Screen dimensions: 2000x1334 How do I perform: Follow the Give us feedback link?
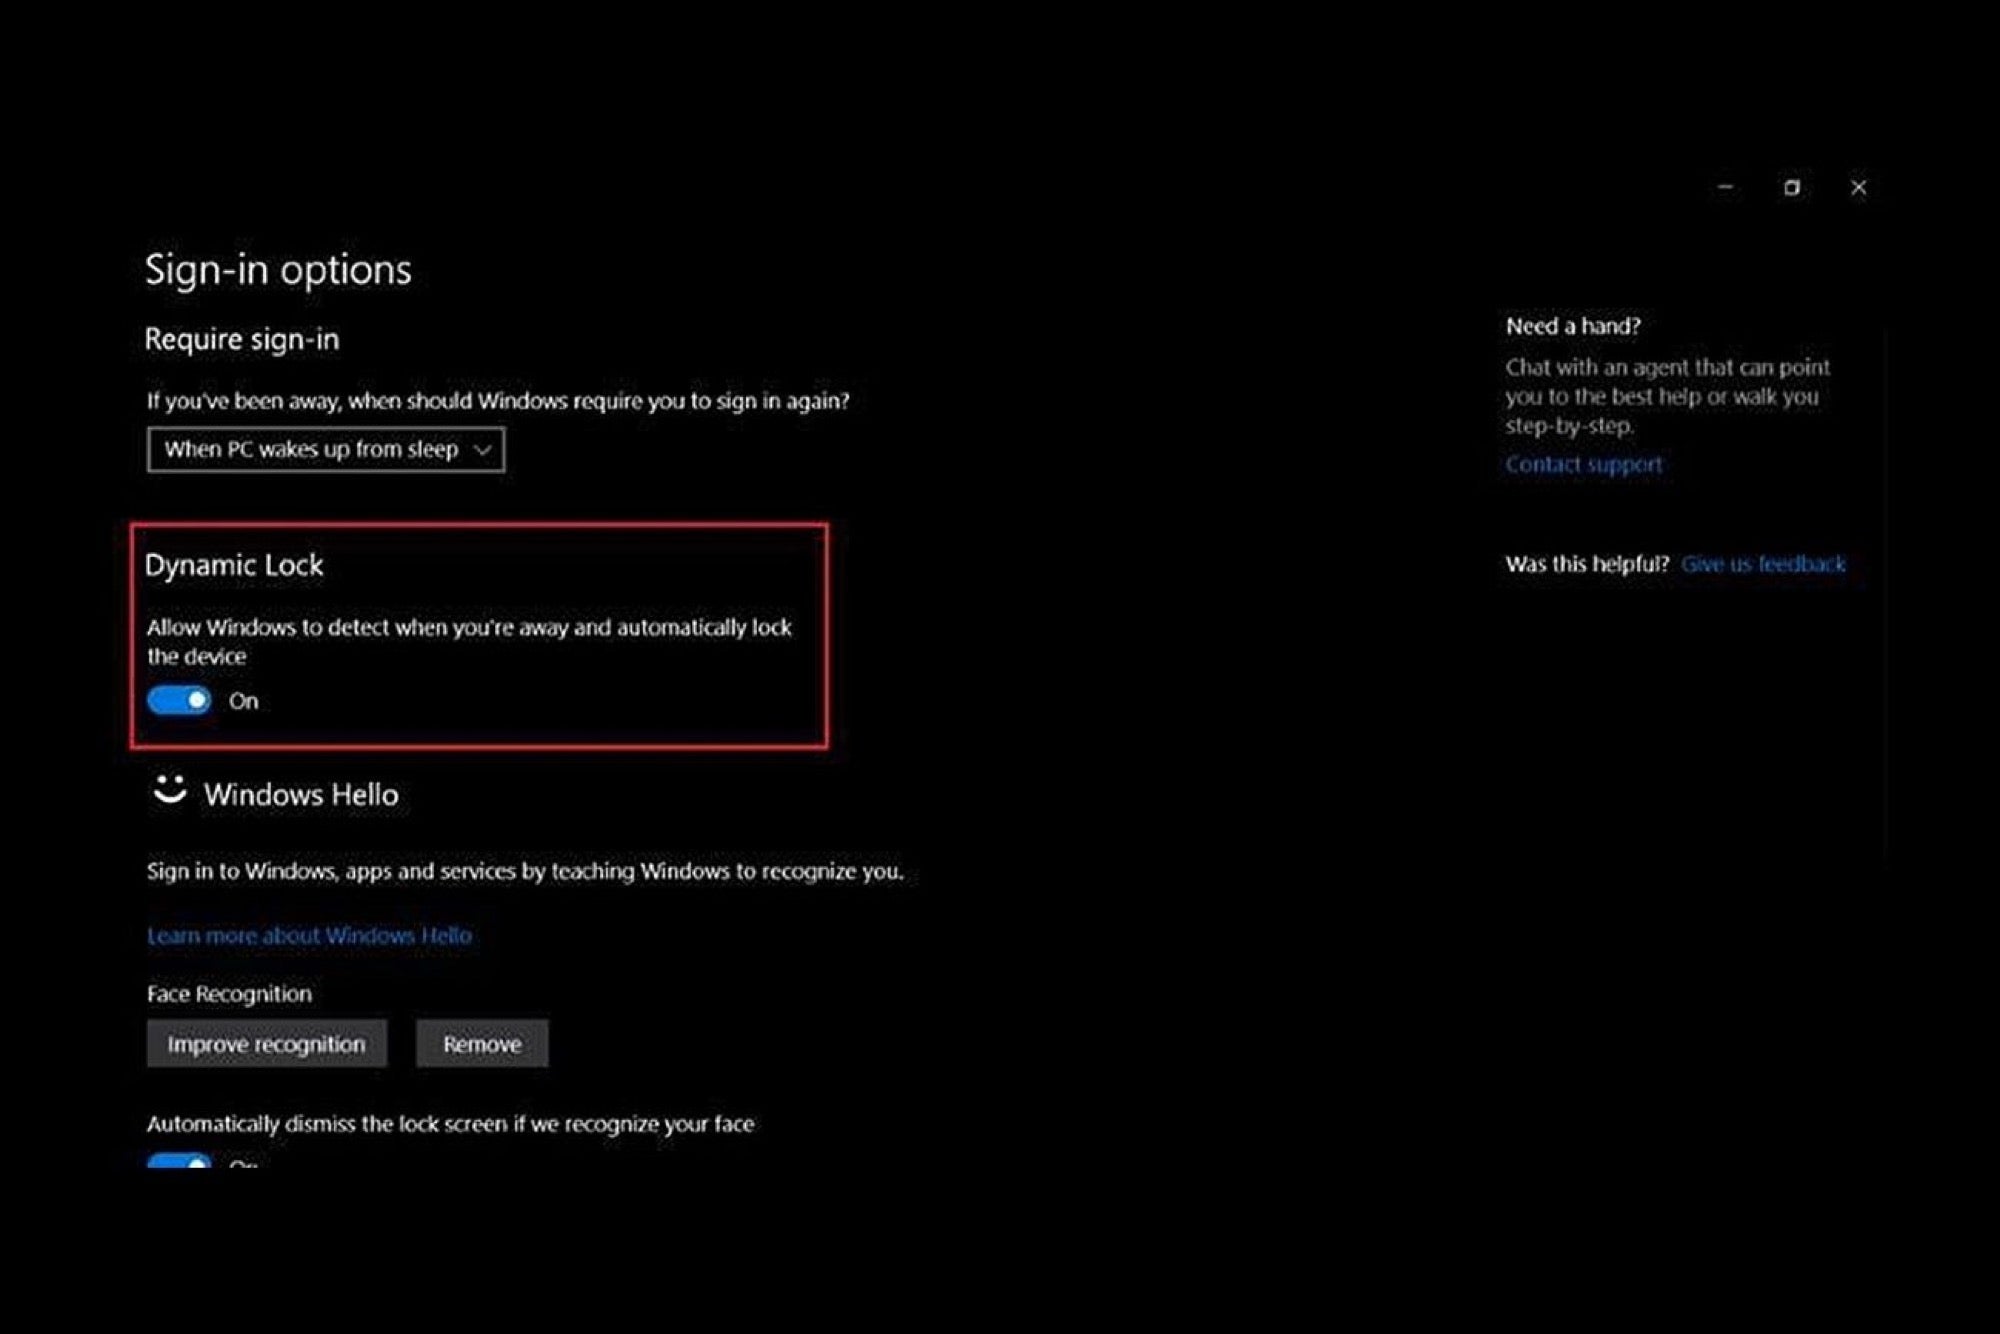pyautogui.click(x=1763, y=563)
